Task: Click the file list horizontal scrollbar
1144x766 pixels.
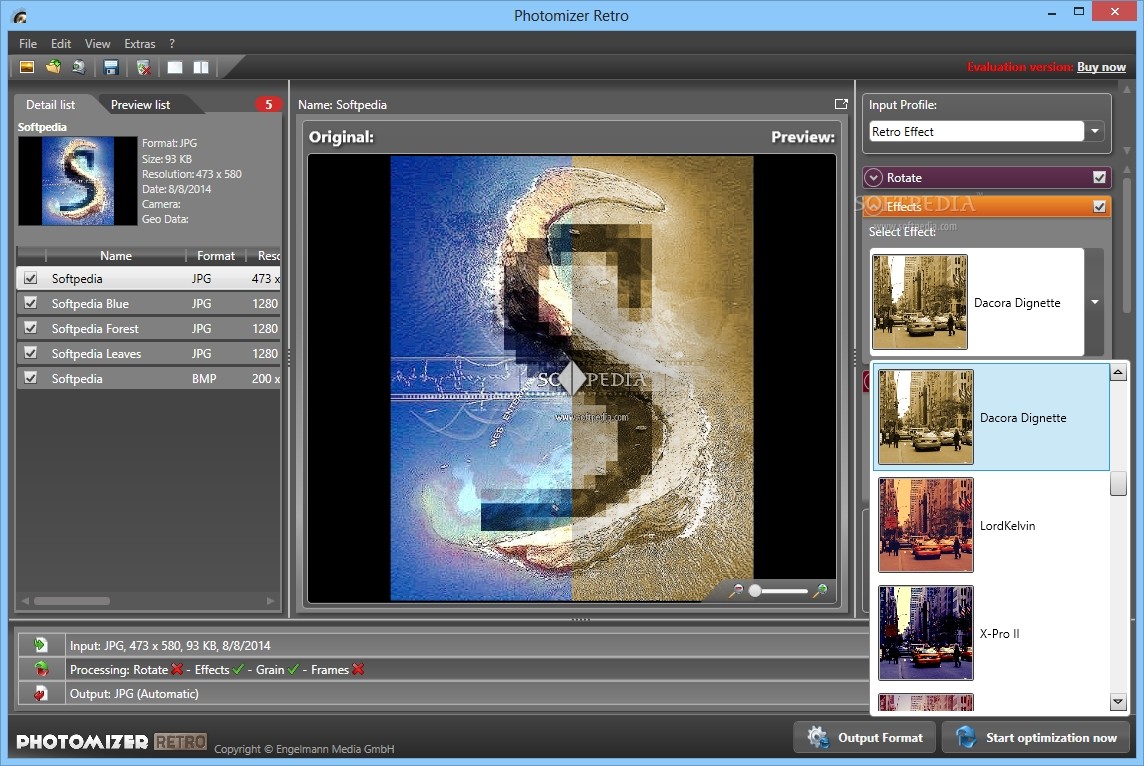Action: (72, 601)
